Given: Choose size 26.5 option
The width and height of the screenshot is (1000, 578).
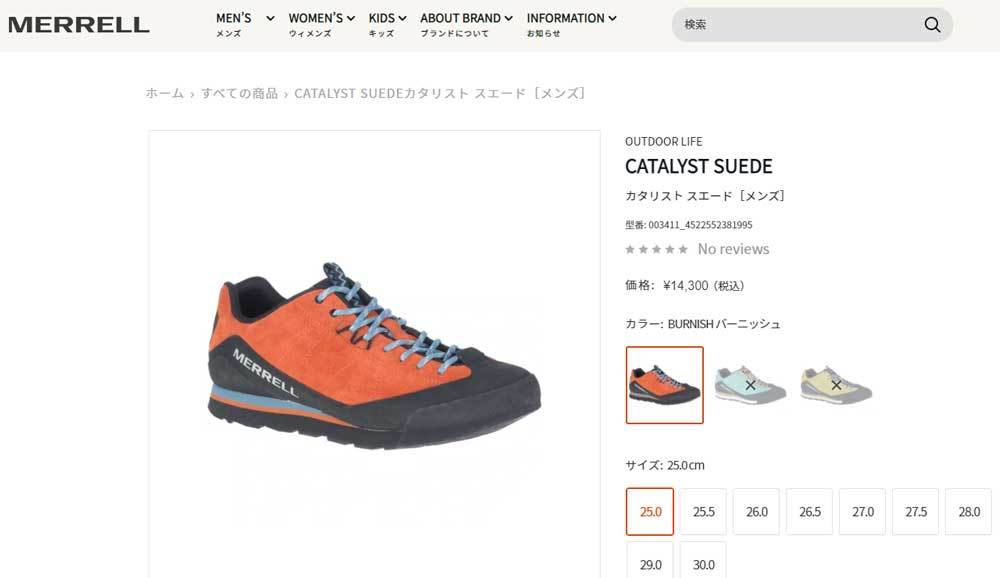Looking at the screenshot, I should pos(809,512).
